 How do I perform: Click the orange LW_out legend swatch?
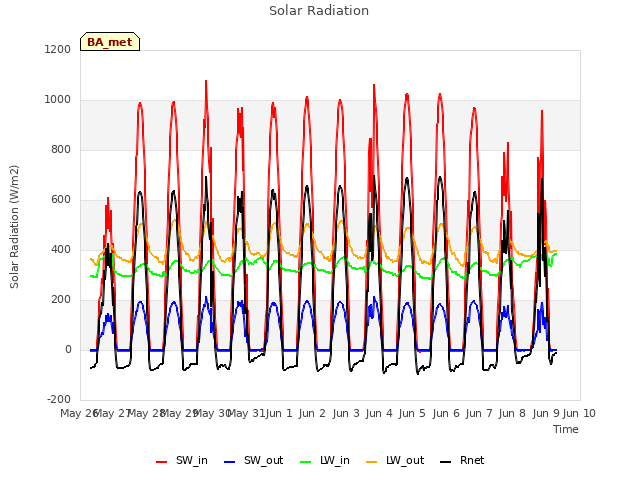pyautogui.click(x=371, y=462)
